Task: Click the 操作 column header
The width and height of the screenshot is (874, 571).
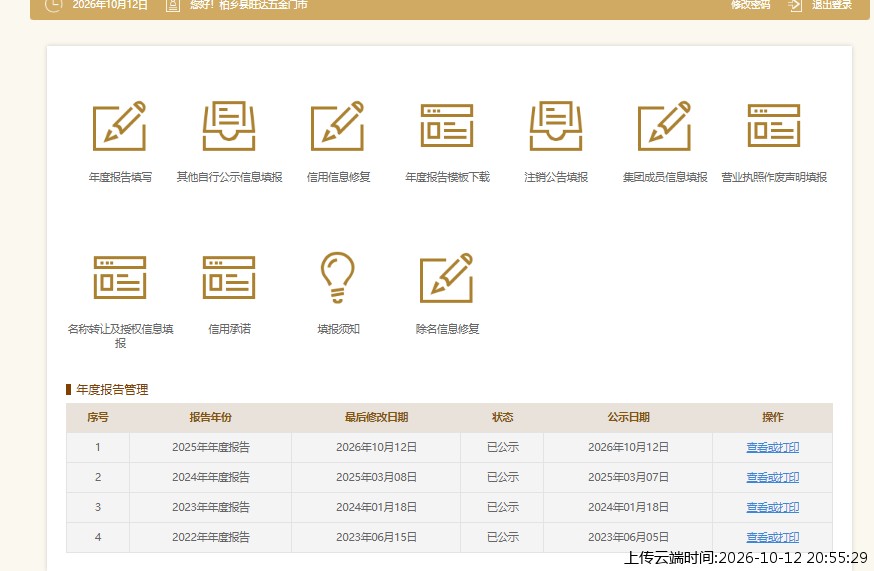Action: click(x=773, y=417)
